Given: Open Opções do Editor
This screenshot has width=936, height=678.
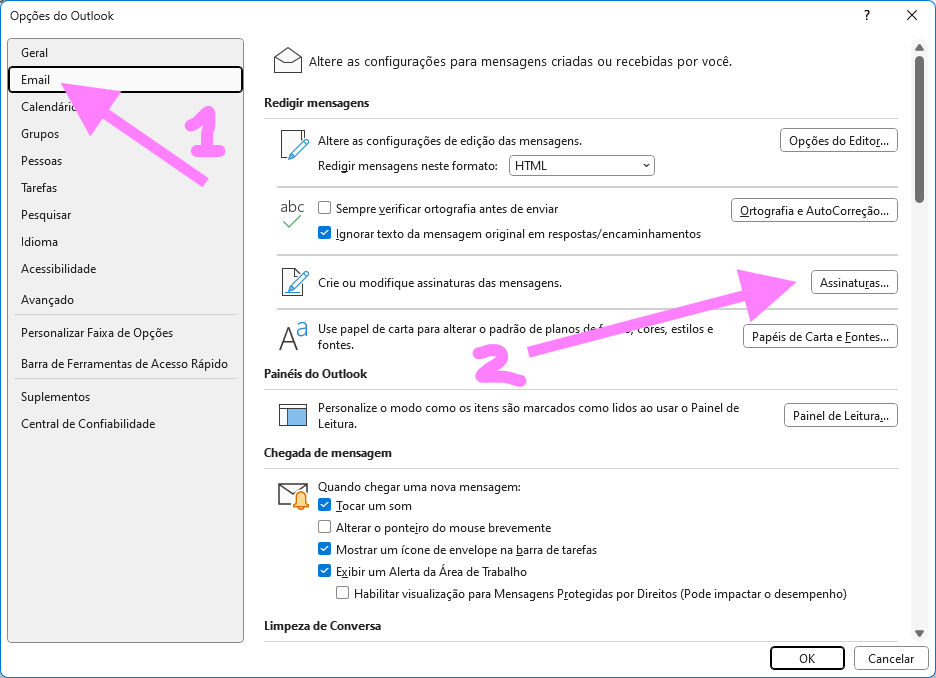Looking at the screenshot, I should coord(839,141).
